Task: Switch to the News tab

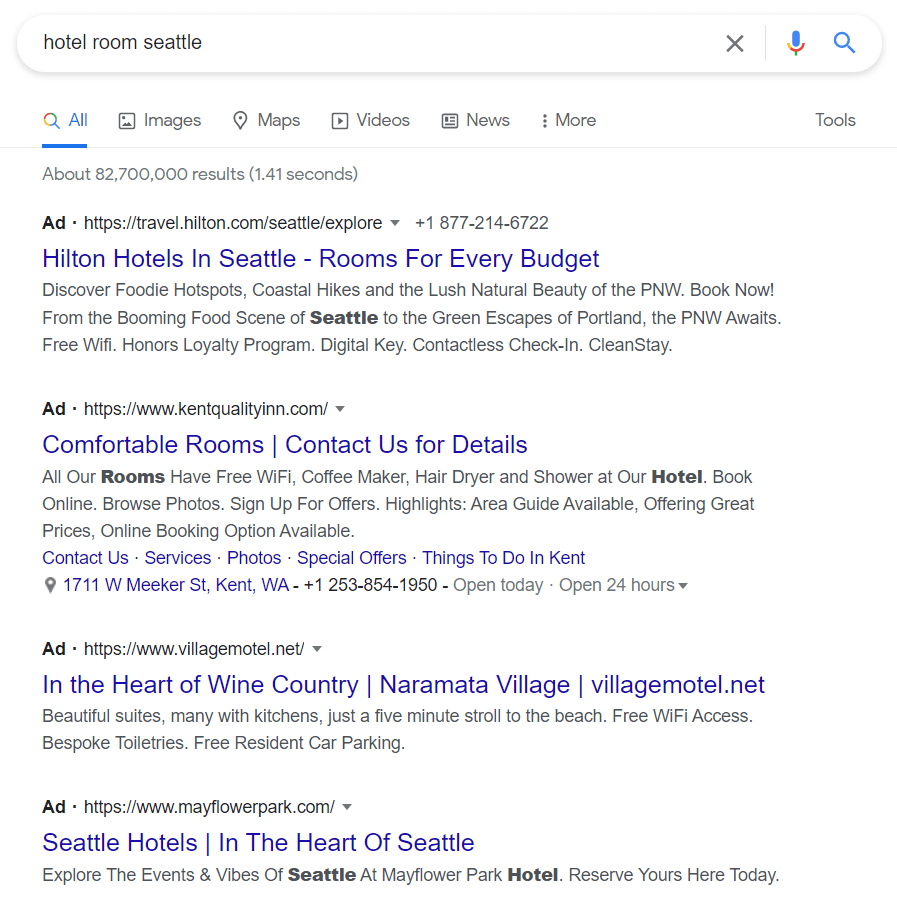Action: tap(476, 120)
